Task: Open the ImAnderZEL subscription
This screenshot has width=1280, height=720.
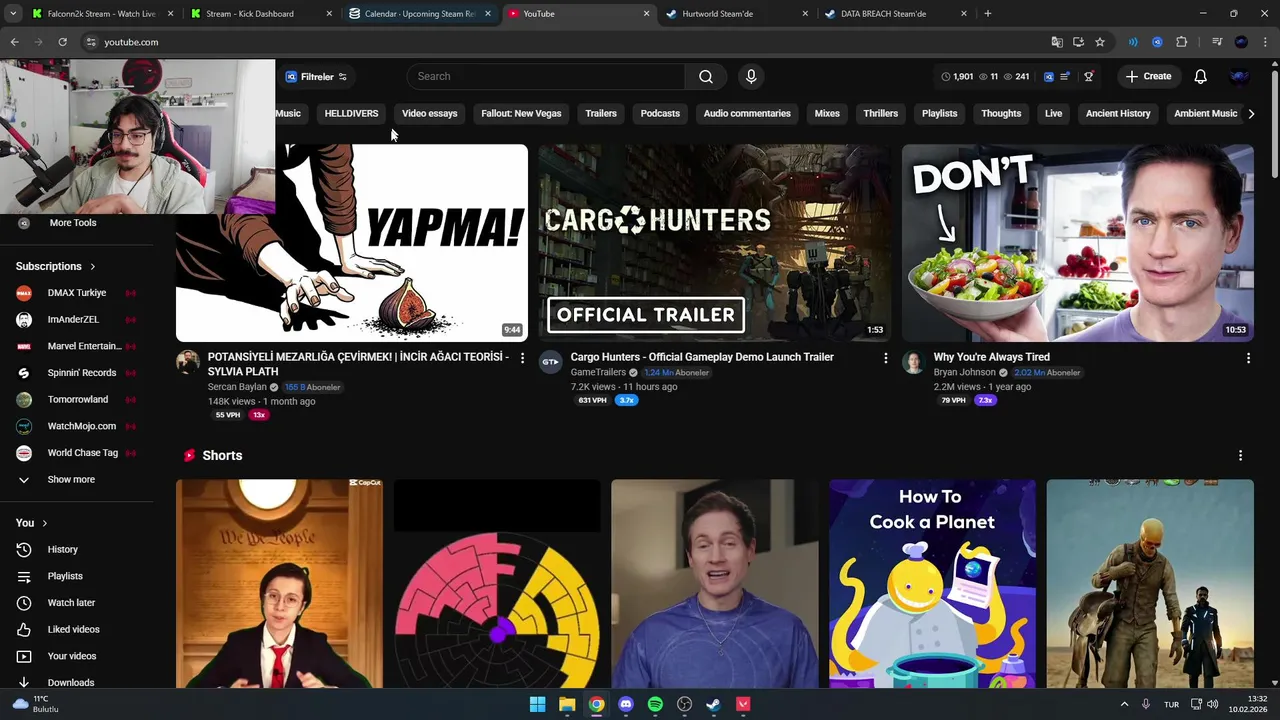Action: [x=76, y=320]
